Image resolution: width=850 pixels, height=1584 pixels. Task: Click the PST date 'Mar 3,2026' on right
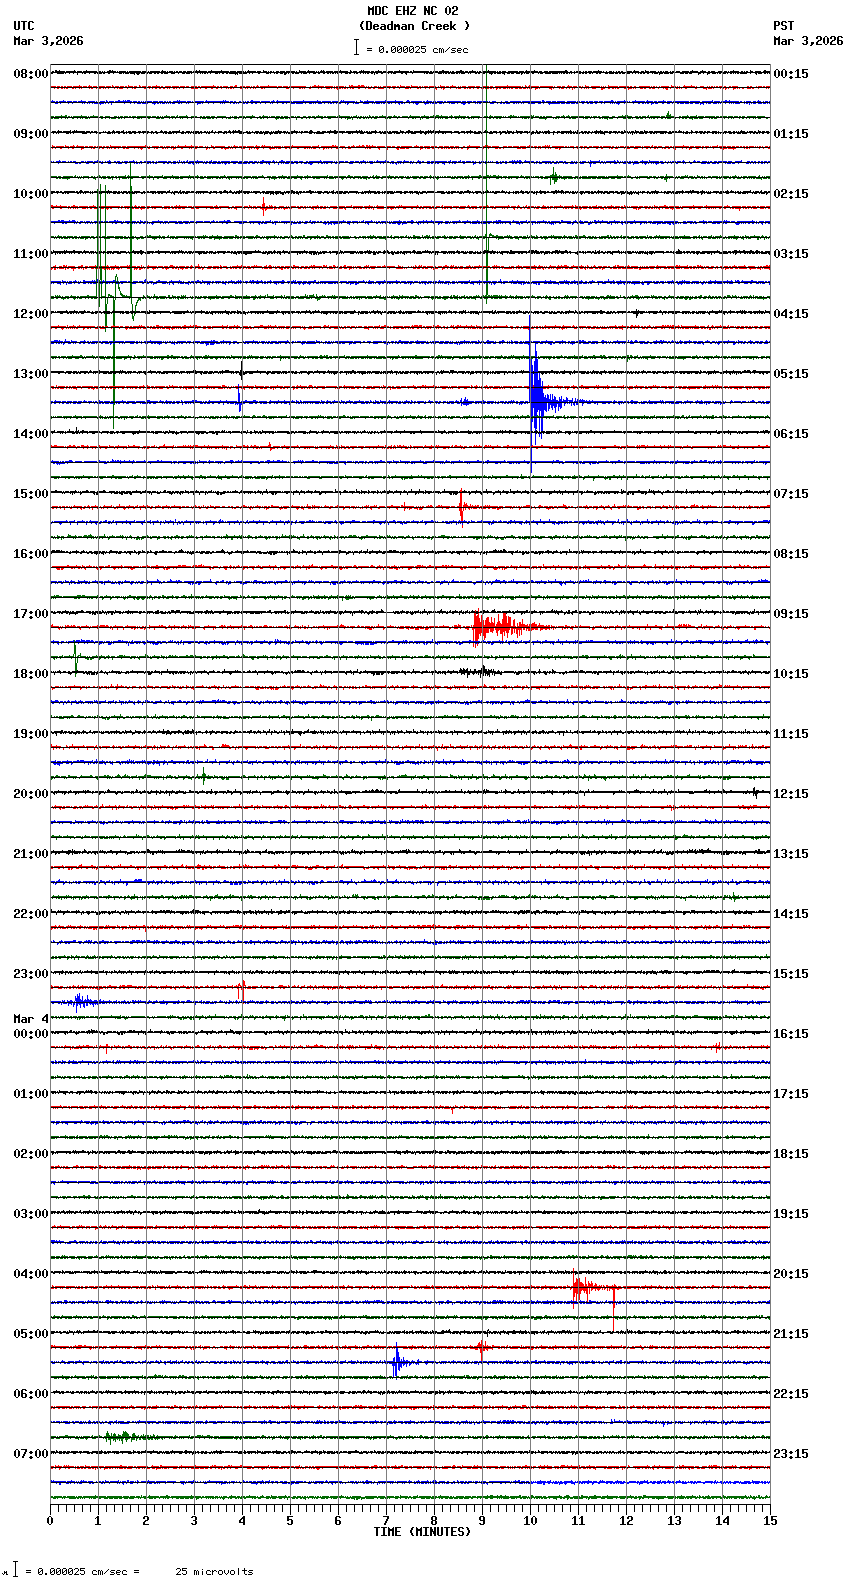pos(808,41)
